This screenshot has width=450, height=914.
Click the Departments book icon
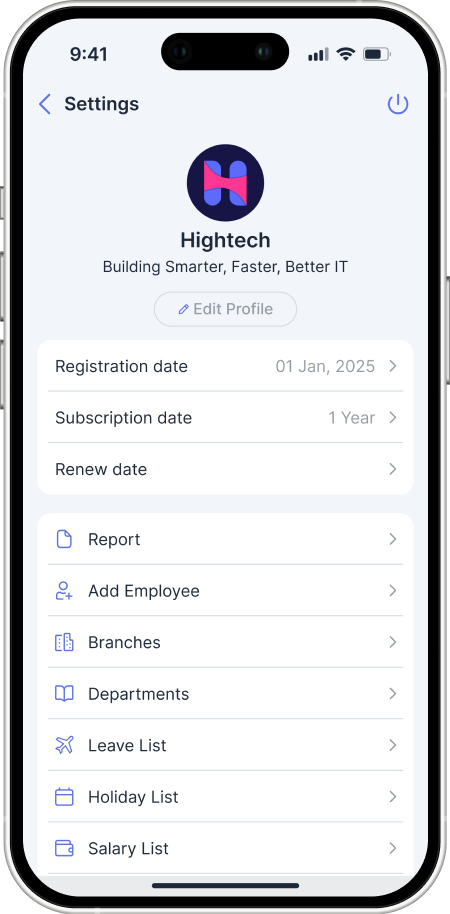[x=64, y=694]
